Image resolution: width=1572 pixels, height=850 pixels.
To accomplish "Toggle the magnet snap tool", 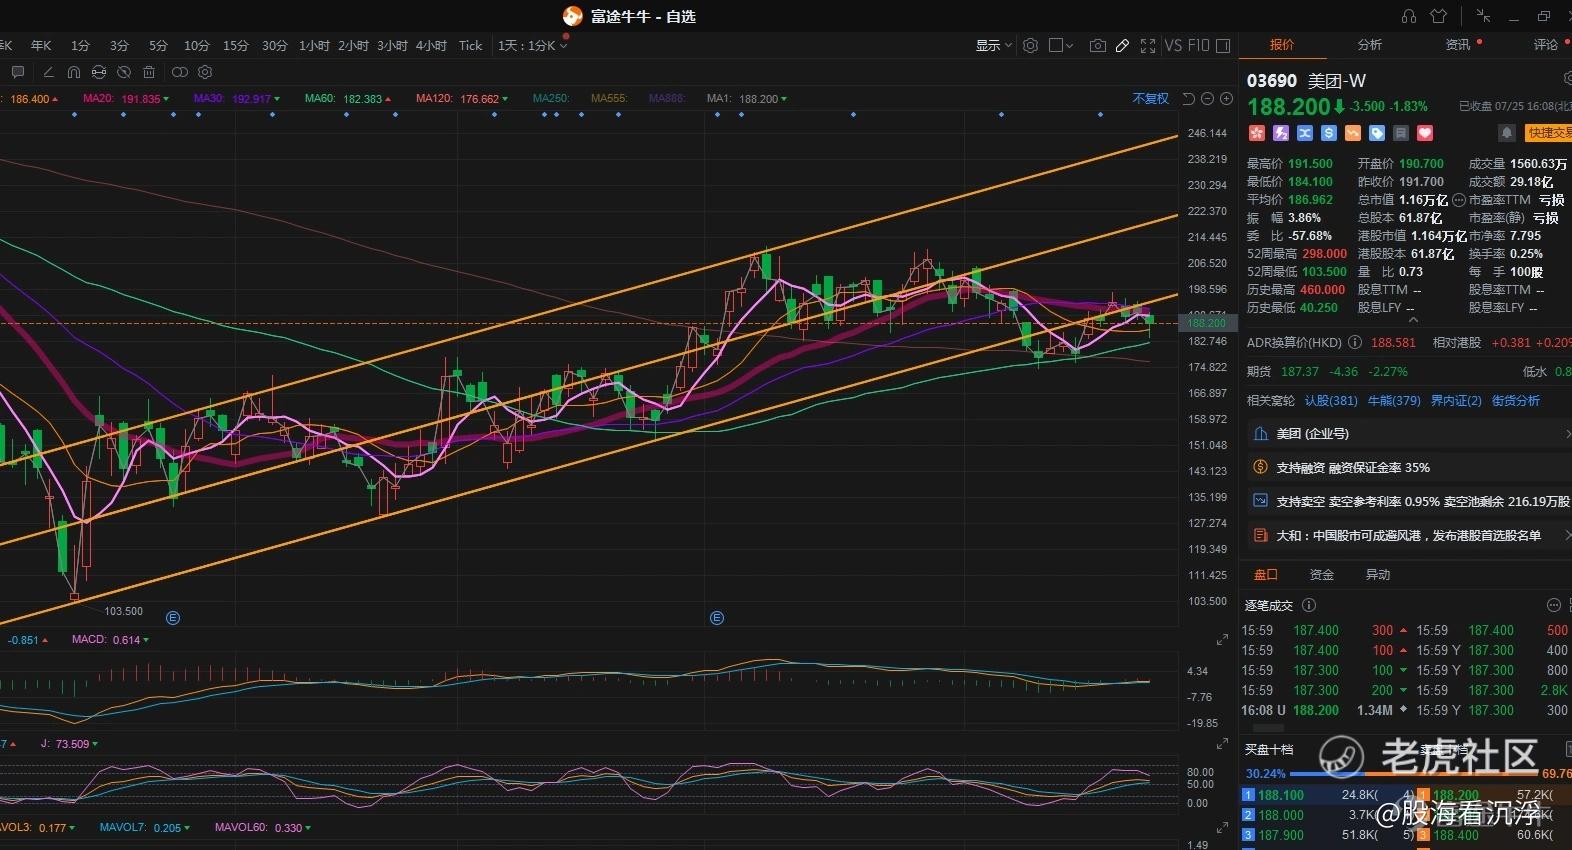I will click(73, 72).
